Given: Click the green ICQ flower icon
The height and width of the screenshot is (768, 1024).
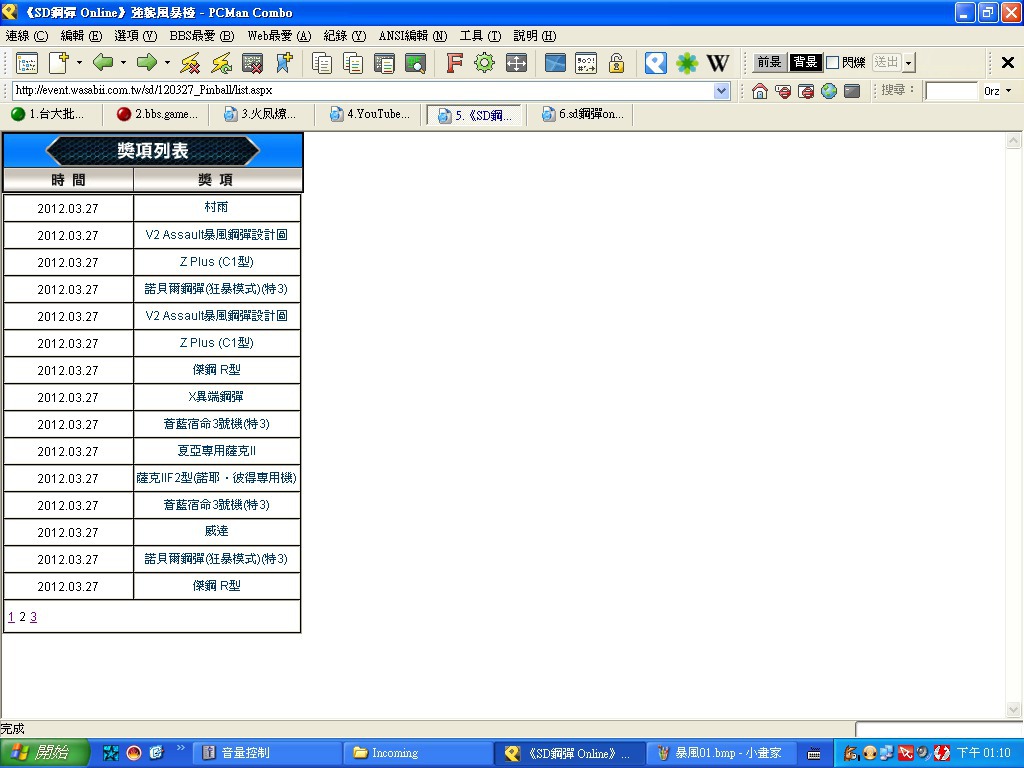Looking at the screenshot, I should click(x=687, y=63).
